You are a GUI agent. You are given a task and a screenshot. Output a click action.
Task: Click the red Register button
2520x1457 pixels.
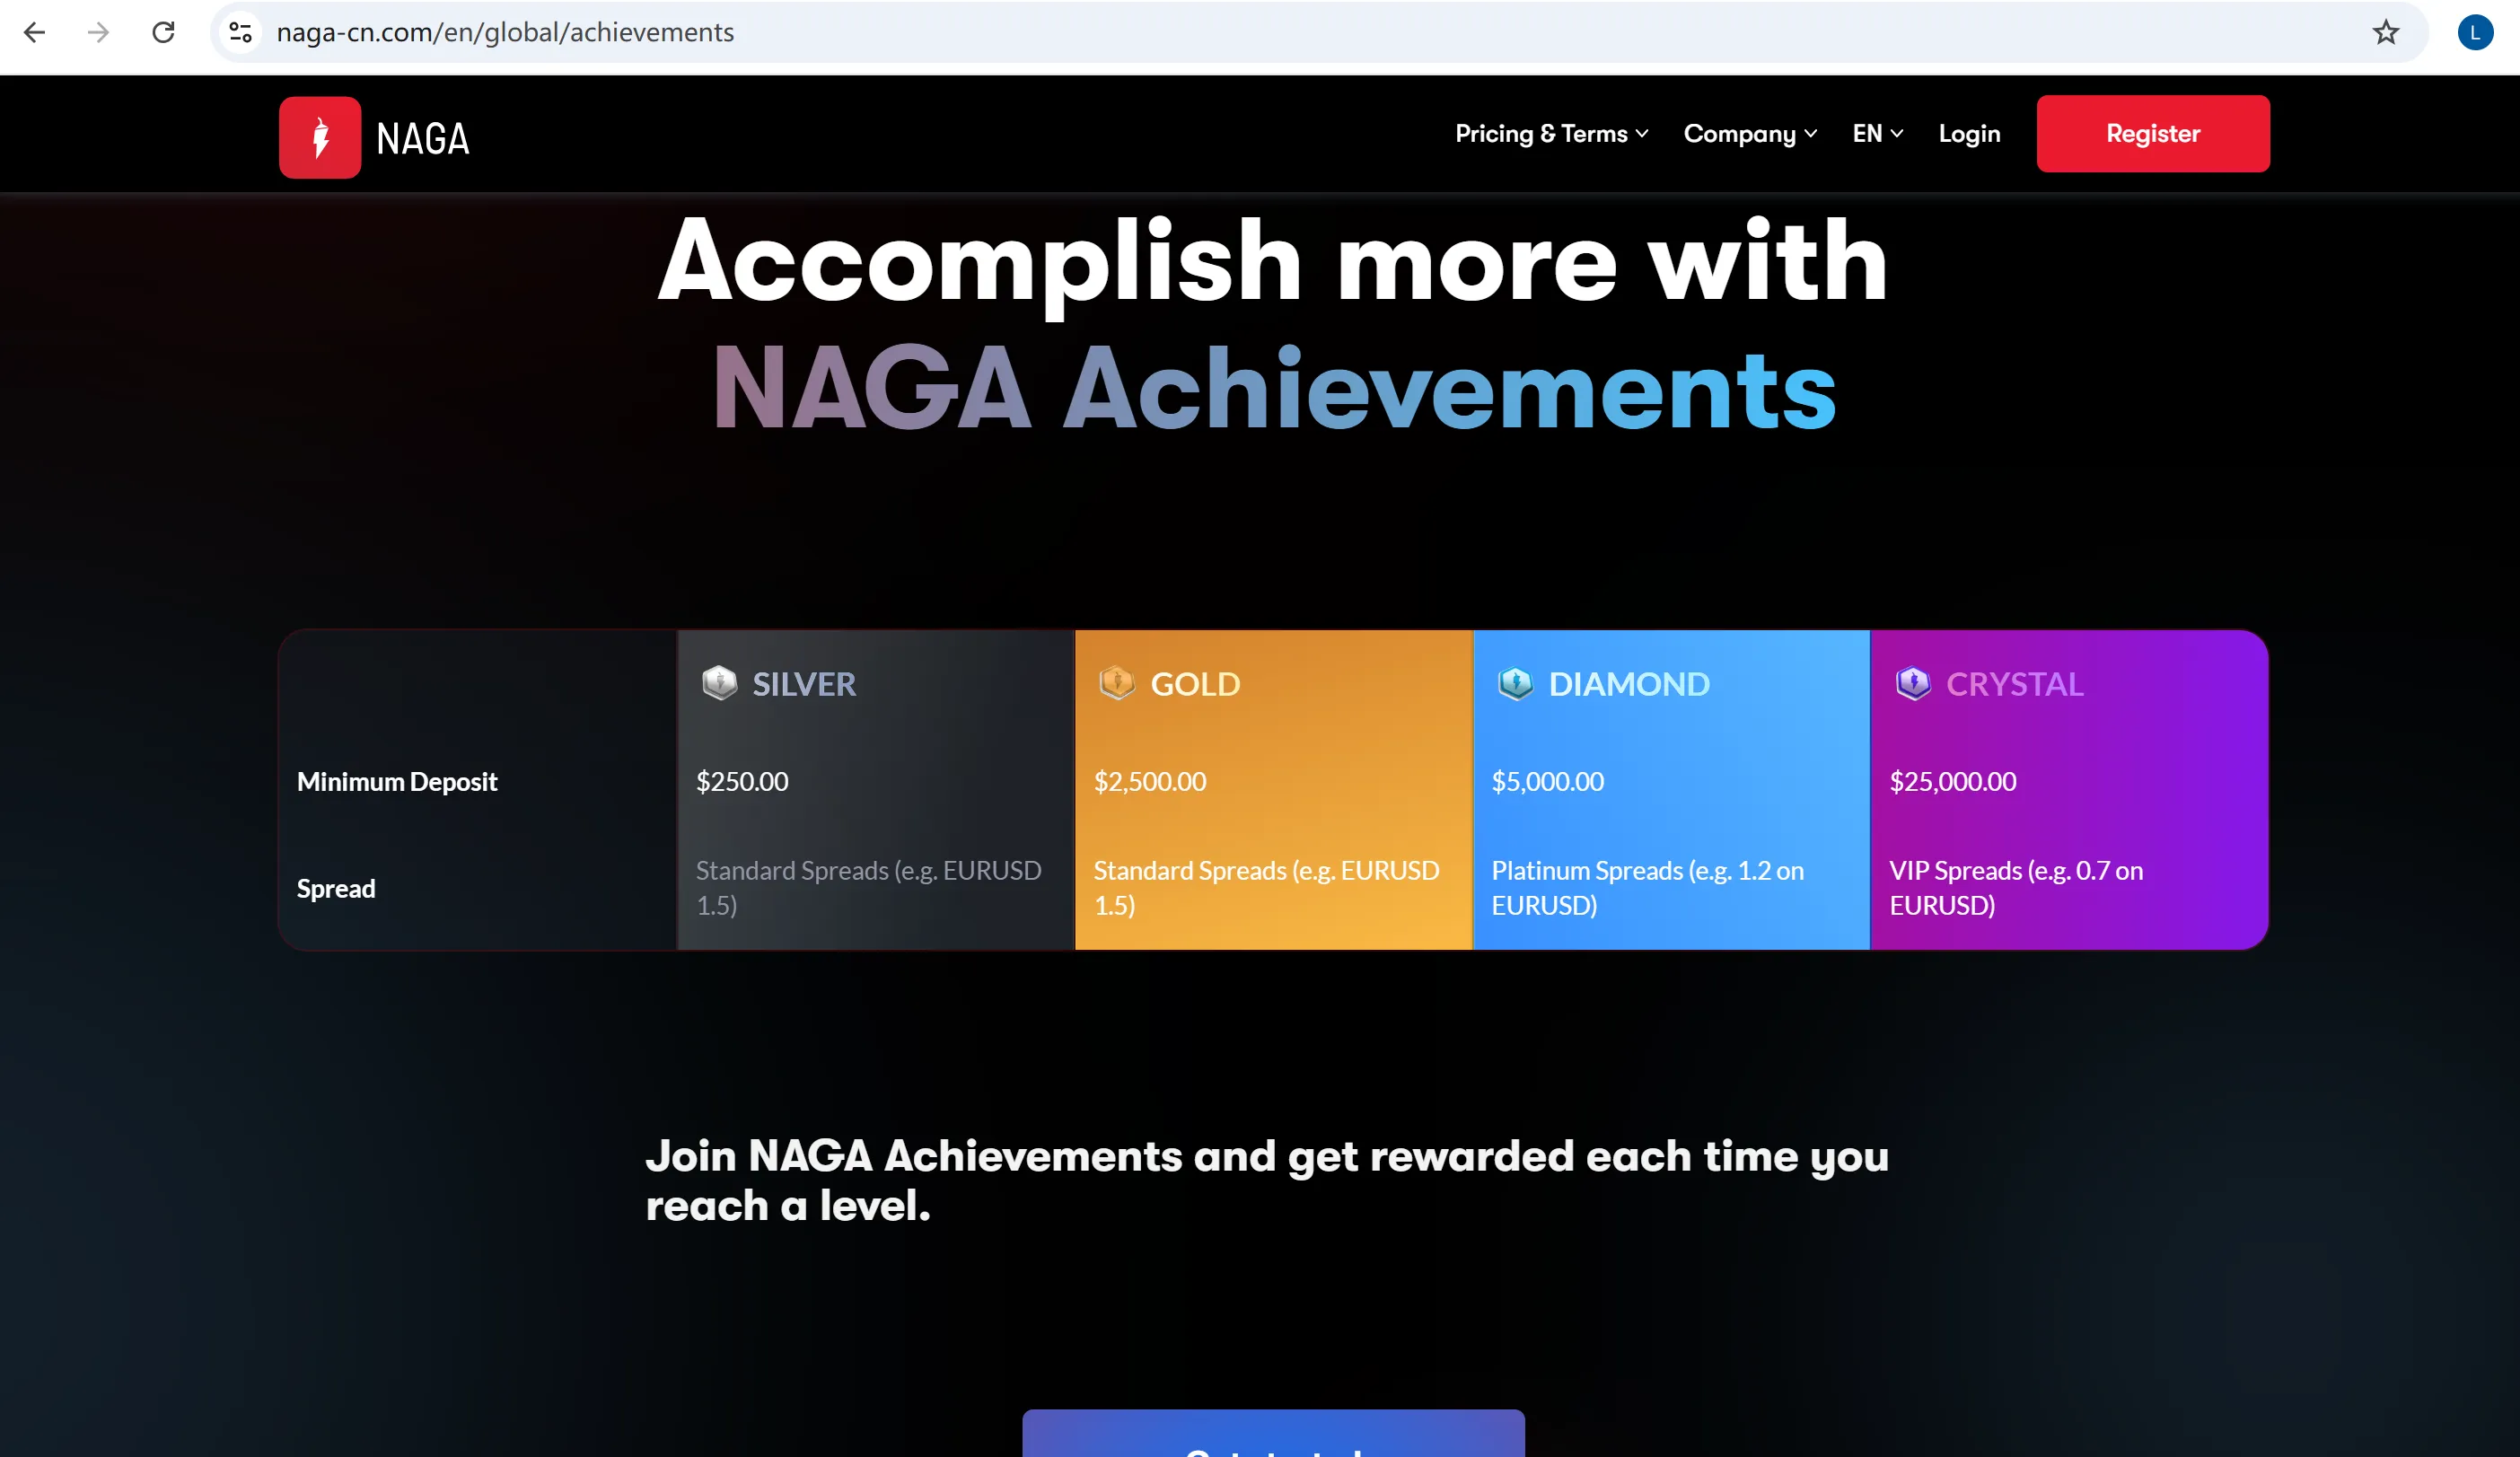coord(2152,133)
